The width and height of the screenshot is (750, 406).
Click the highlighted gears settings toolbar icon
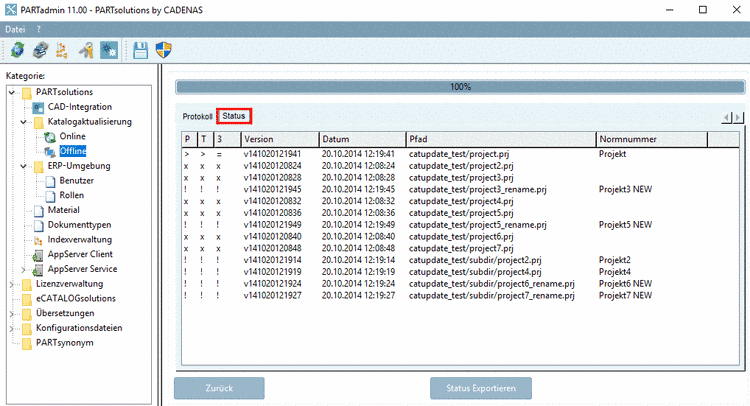pos(109,50)
